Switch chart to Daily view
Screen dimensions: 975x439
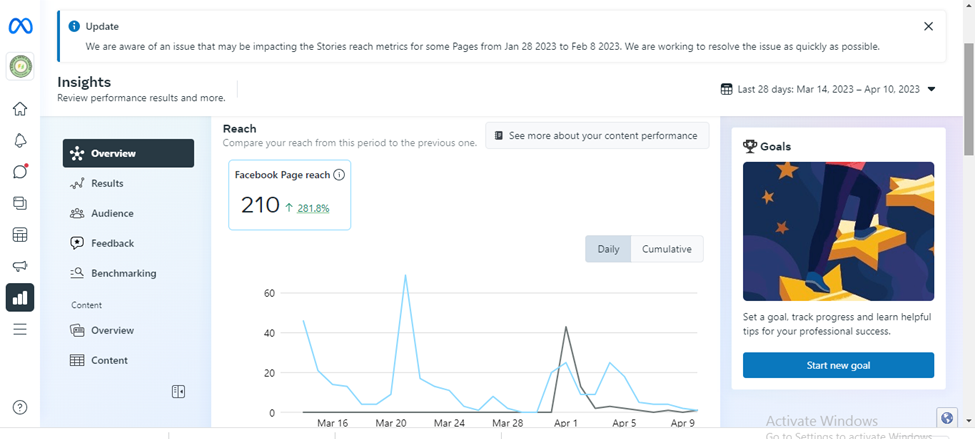(608, 249)
